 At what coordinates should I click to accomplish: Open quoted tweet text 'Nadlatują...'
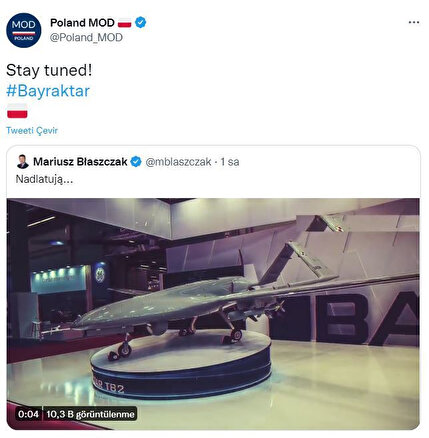tap(44, 179)
